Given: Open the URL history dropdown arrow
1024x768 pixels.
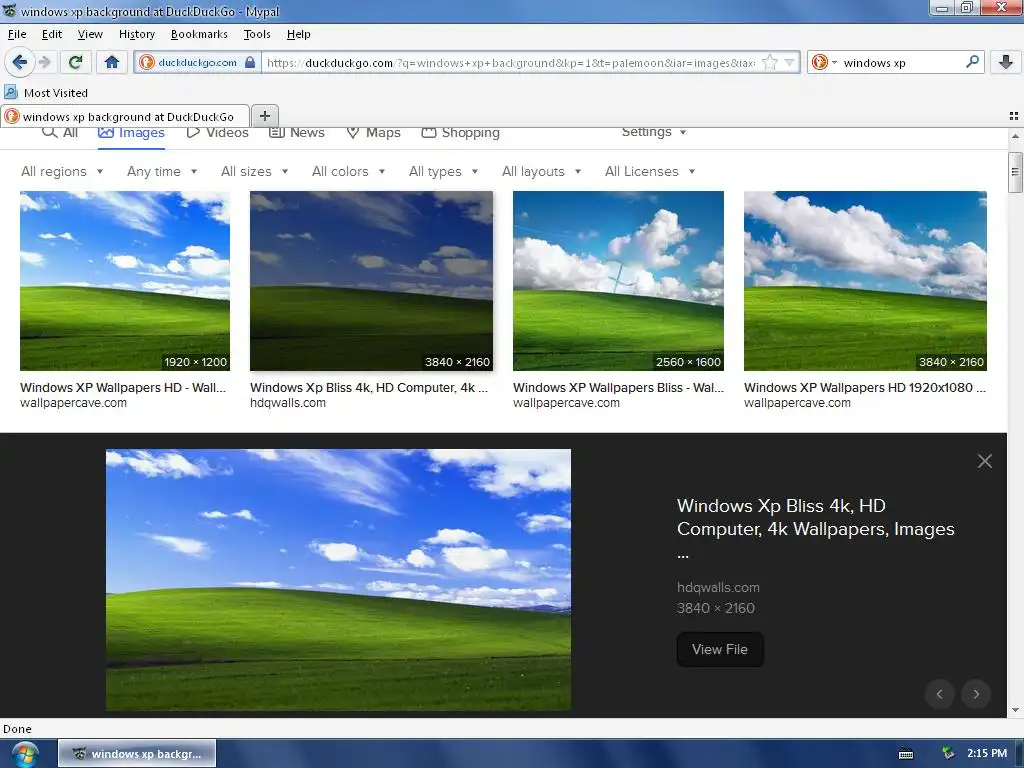Looking at the screenshot, I should point(790,63).
